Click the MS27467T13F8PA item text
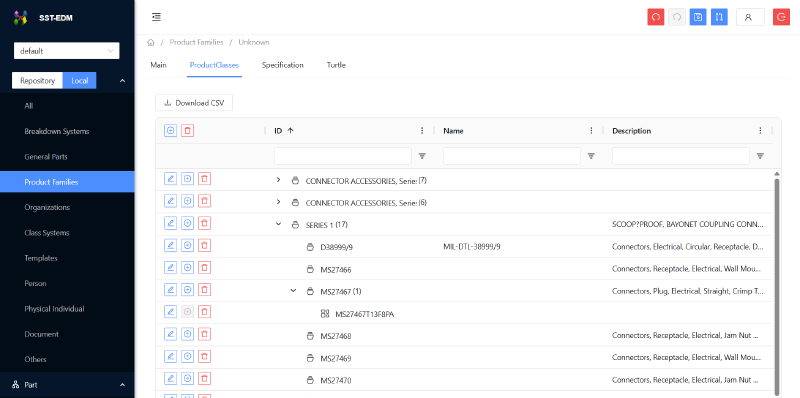Image resolution: width=800 pixels, height=398 pixels. click(364, 314)
